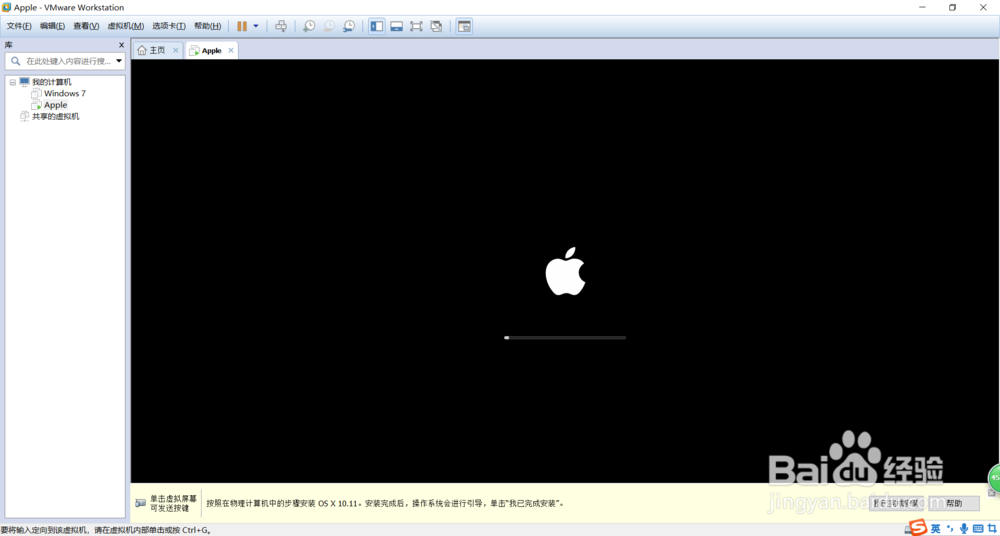Select the Apple virtual machine in library
Image resolution: width=1000 pixels, height=536 pixels.
pos(55,105)
